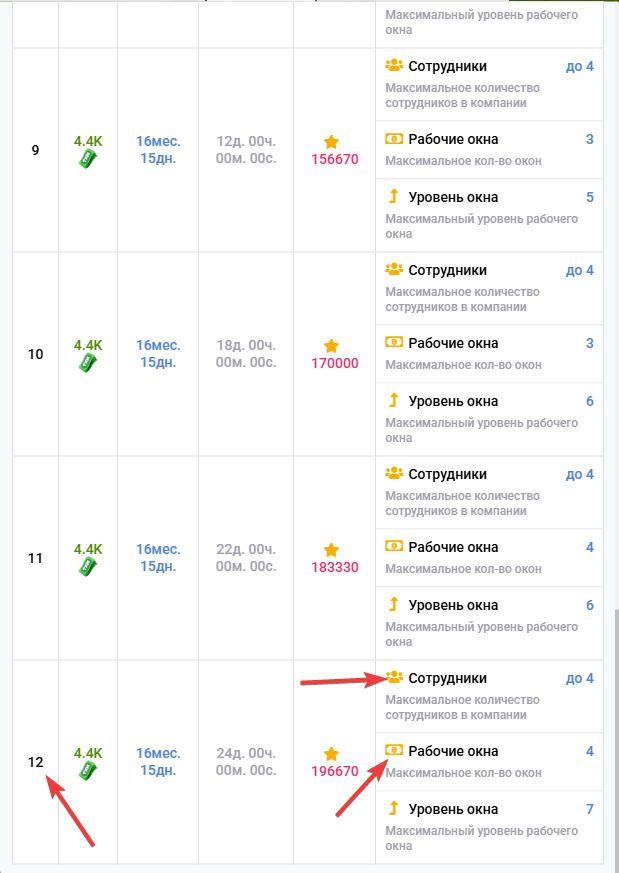Click the window level value 7 in row 12
This screenshot has width=619, height=873.
click(x=589, y=809)
